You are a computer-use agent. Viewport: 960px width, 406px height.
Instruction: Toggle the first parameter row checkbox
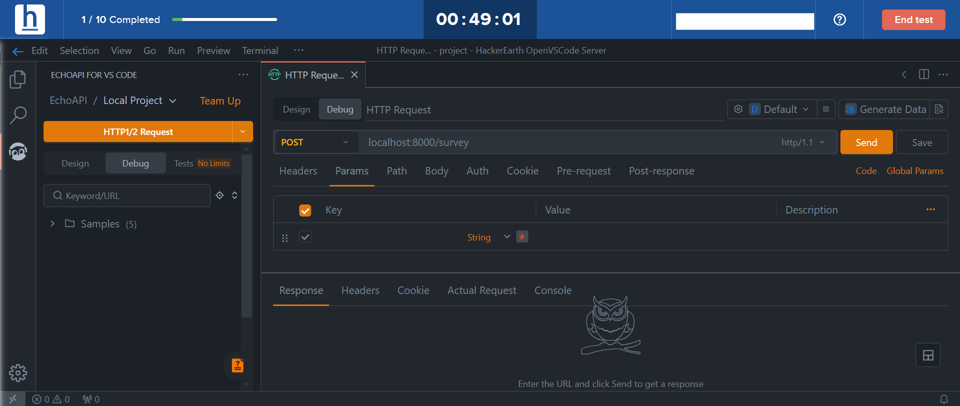pos(305,237)
